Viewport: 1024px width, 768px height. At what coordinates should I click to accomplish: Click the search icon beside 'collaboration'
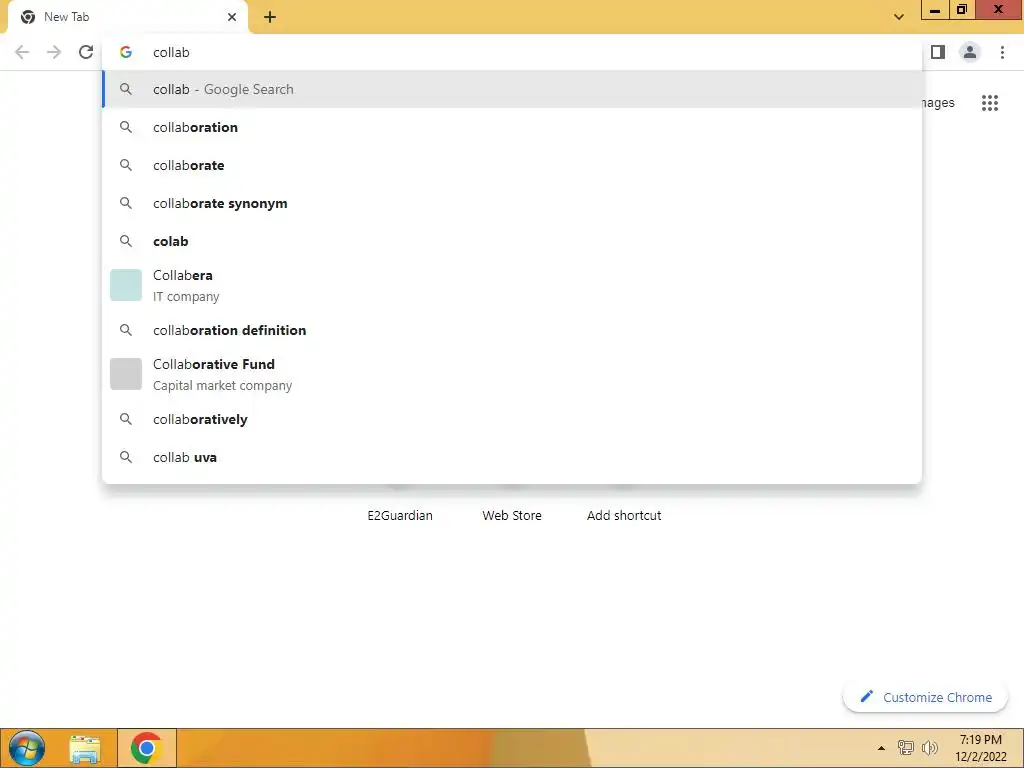click(x=126, y=127)
